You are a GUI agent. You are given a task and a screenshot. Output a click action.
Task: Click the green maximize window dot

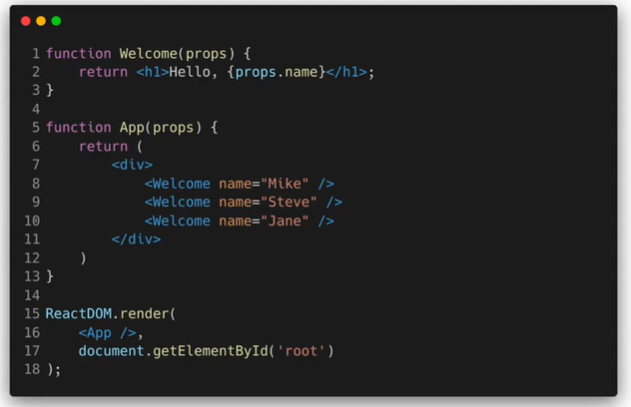coord(56,21)
